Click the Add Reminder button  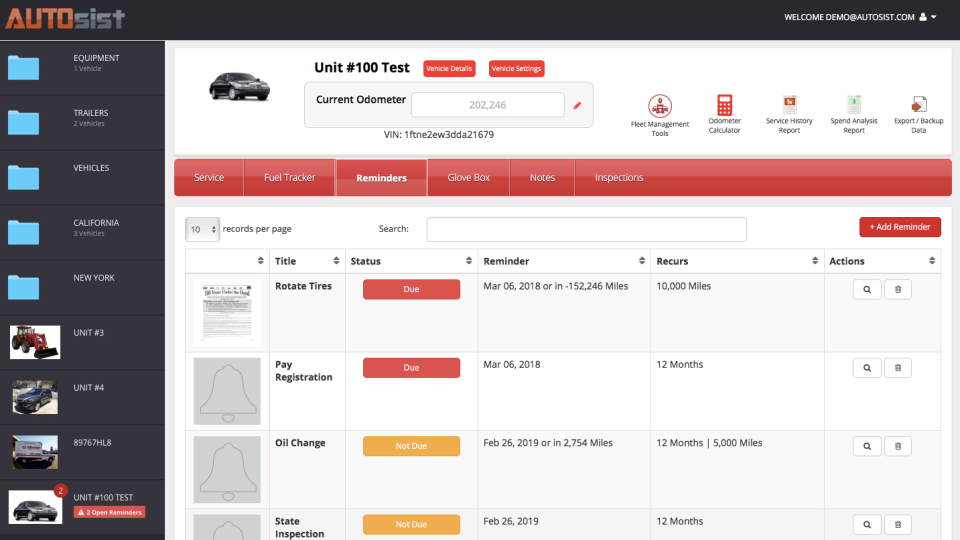click(900, 227)
